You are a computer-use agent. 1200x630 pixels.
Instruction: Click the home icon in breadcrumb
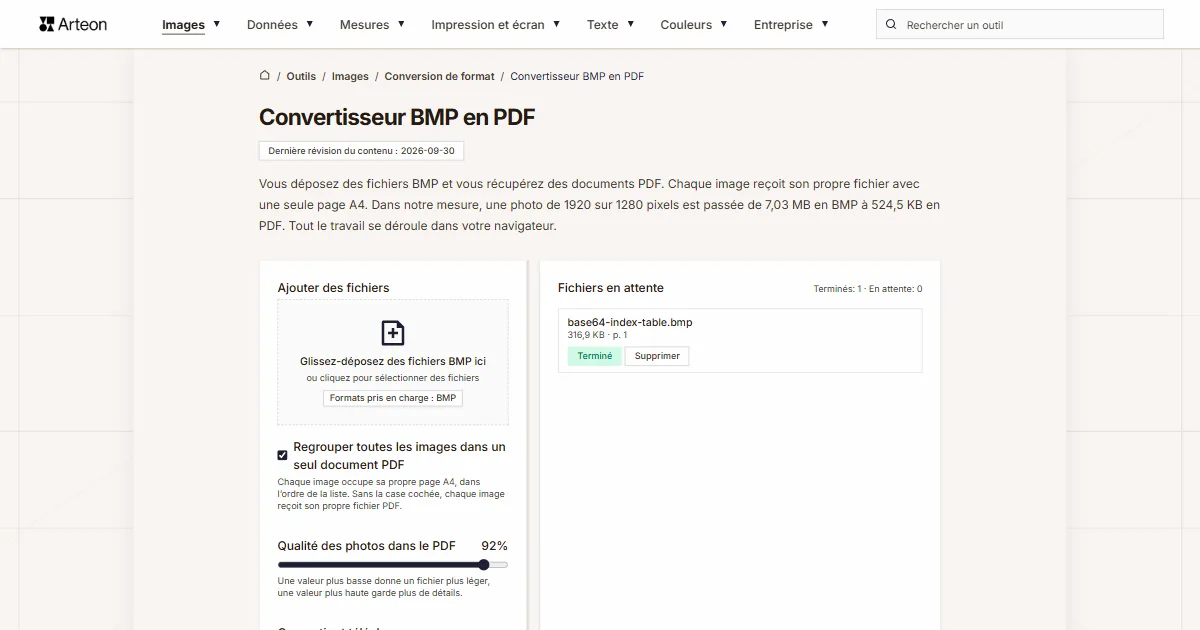point(265,75)
